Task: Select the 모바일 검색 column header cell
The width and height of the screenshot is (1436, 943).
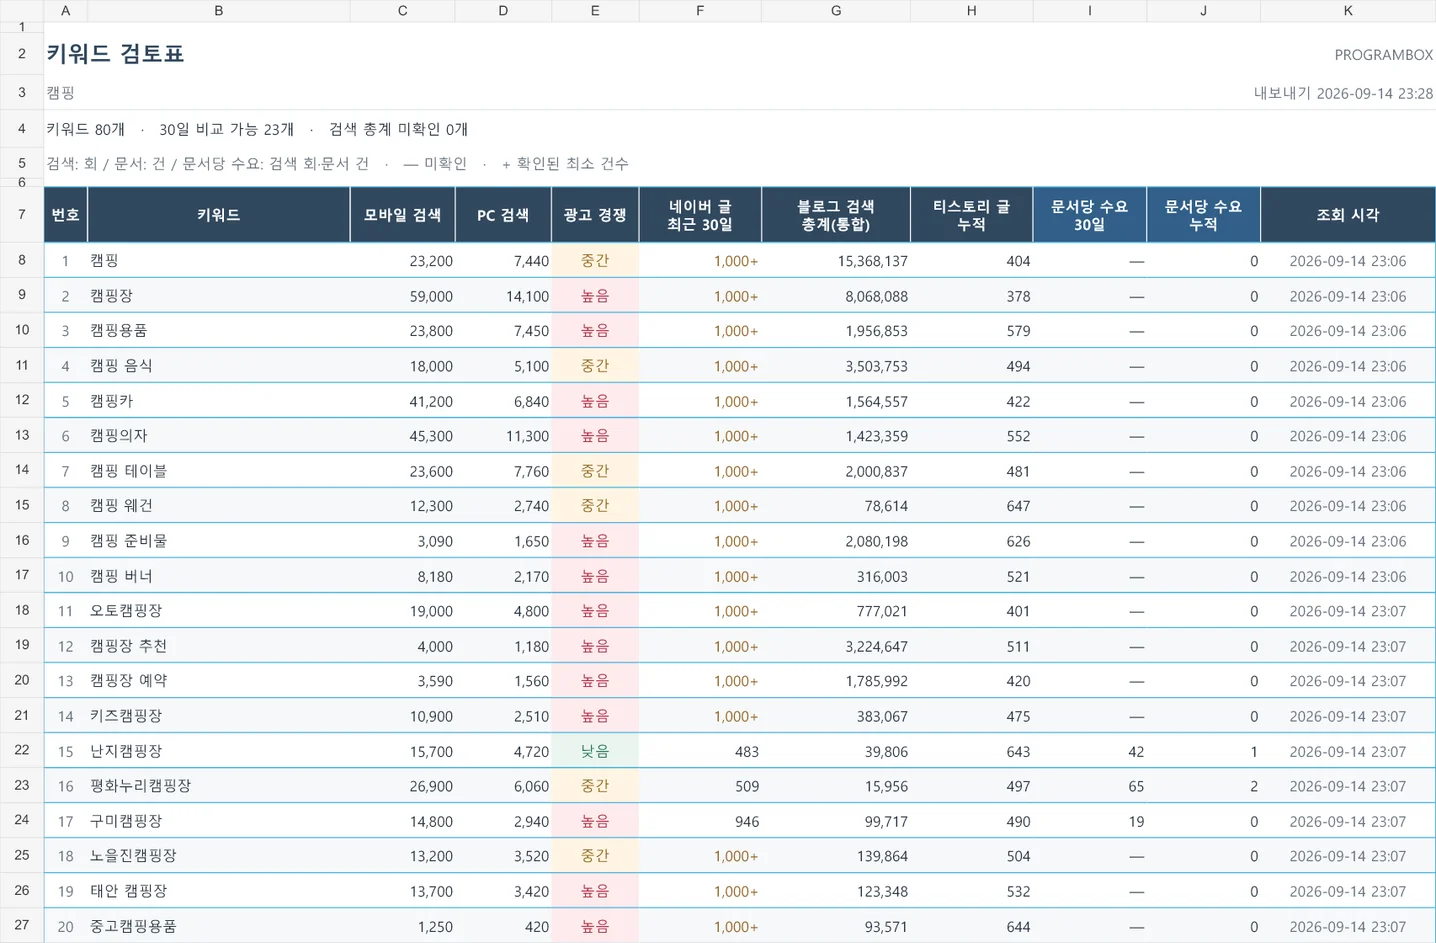Action: tap(402, 215)
